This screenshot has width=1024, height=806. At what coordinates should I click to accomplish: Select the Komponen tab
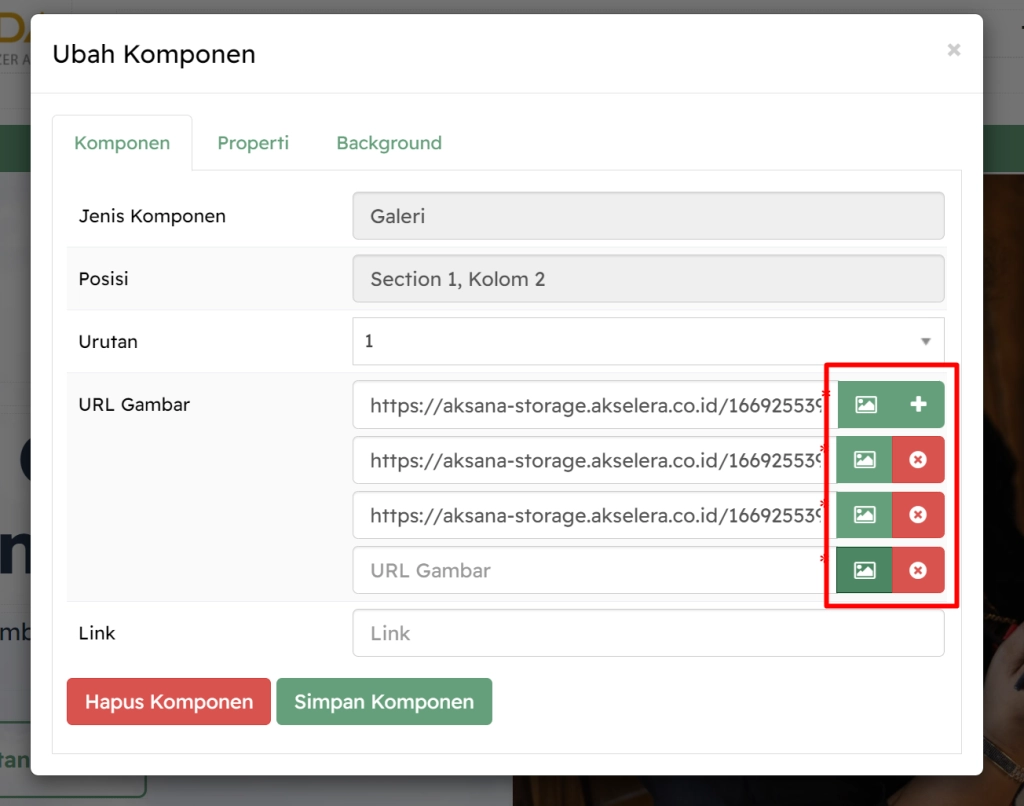click(122, 143)
